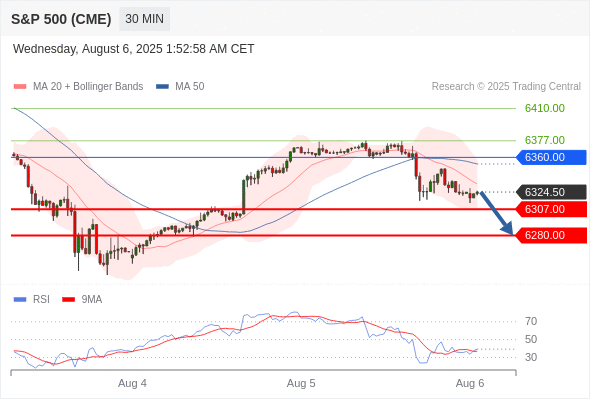
Task: Select the 6280.00 red target label
Action: [551, 236]
